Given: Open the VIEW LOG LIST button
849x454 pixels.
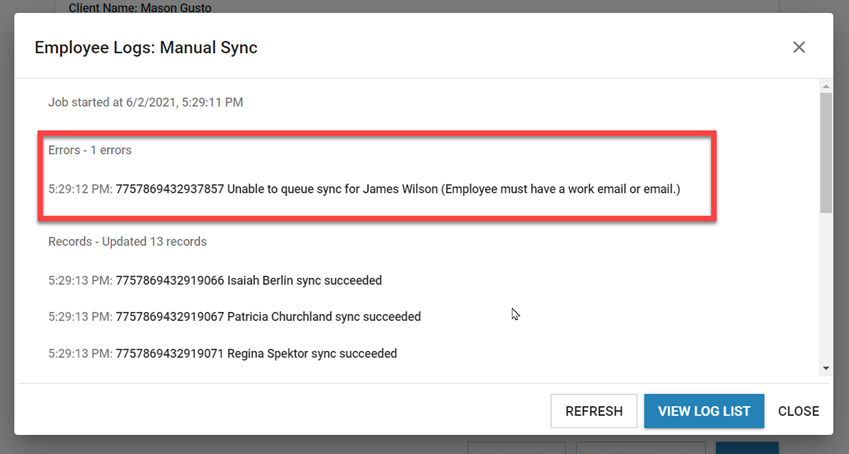Looking at the screenshot, I should point(704,411).
